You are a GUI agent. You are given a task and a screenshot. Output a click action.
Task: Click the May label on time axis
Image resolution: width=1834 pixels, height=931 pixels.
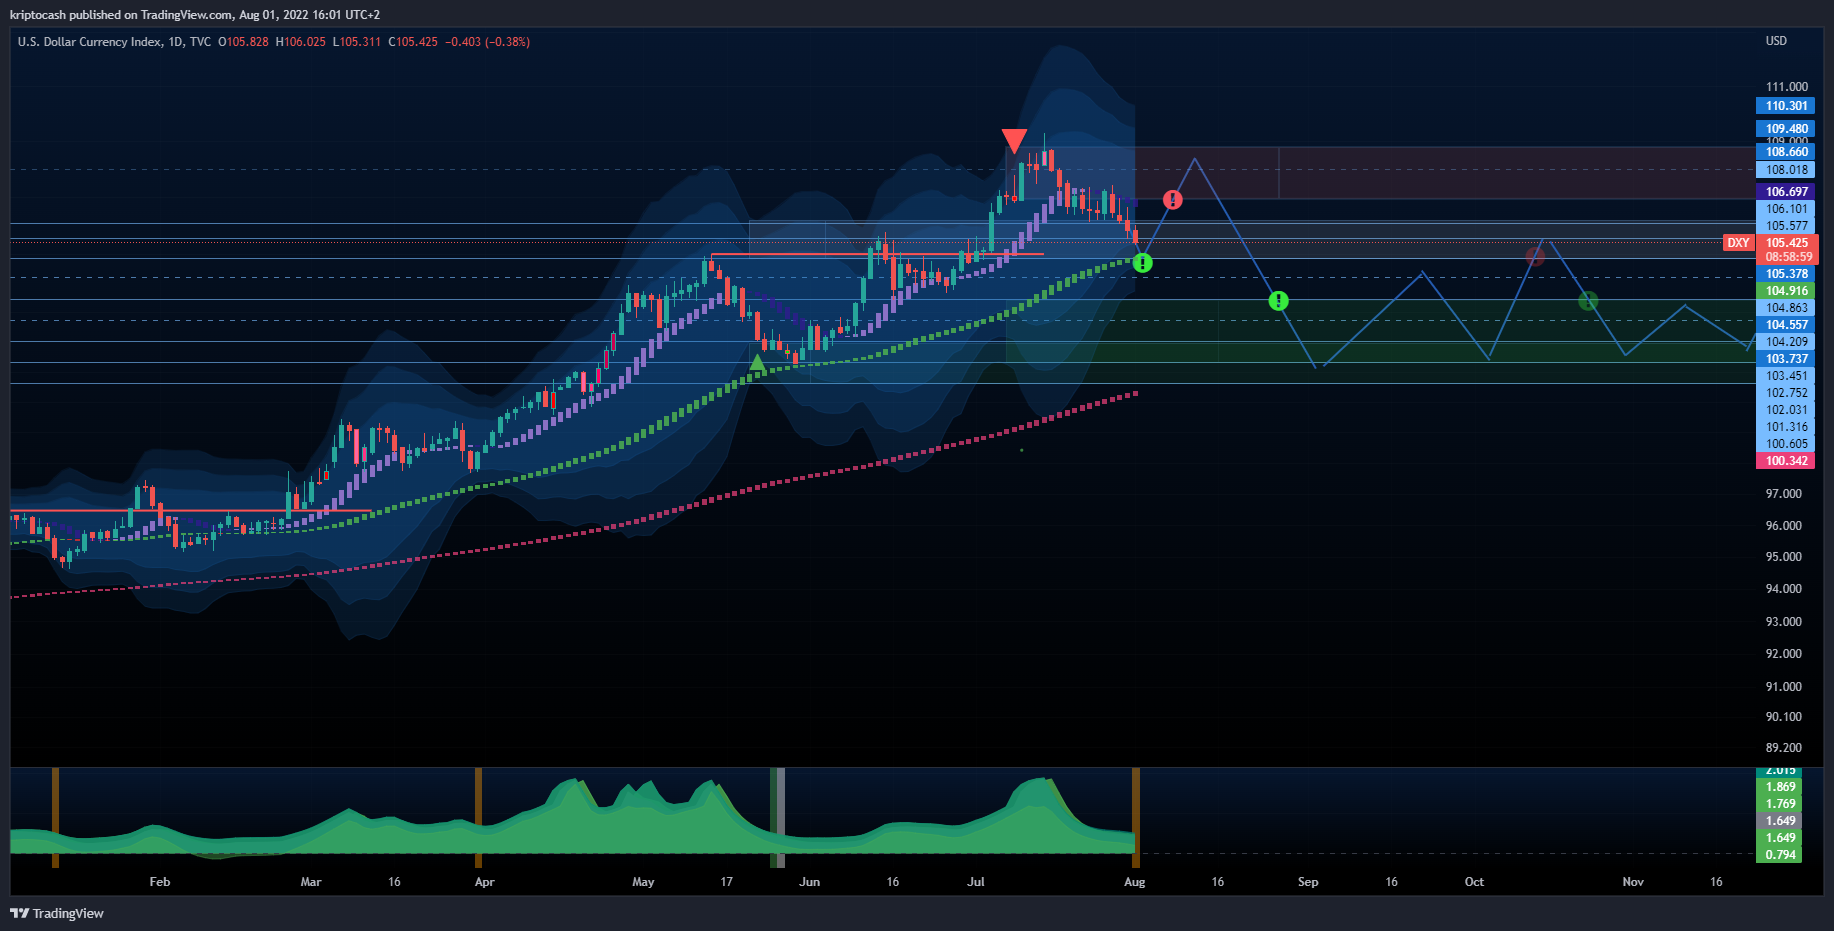[x=643, y=882]
